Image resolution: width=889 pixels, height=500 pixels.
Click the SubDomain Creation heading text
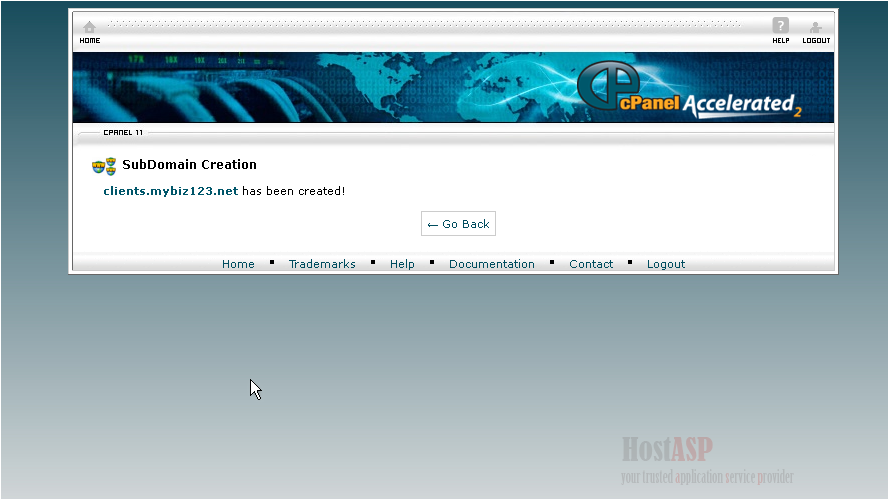189,165
